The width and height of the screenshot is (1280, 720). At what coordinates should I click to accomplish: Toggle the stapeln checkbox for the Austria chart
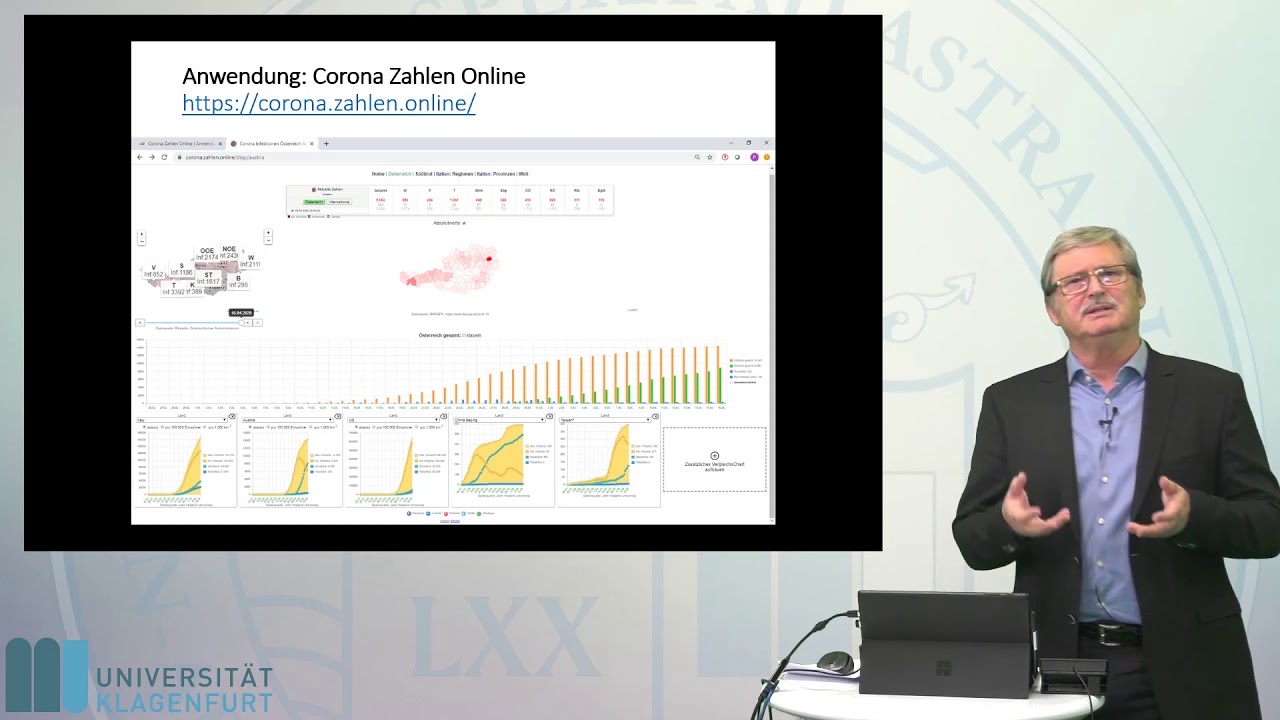pos(464,335)
